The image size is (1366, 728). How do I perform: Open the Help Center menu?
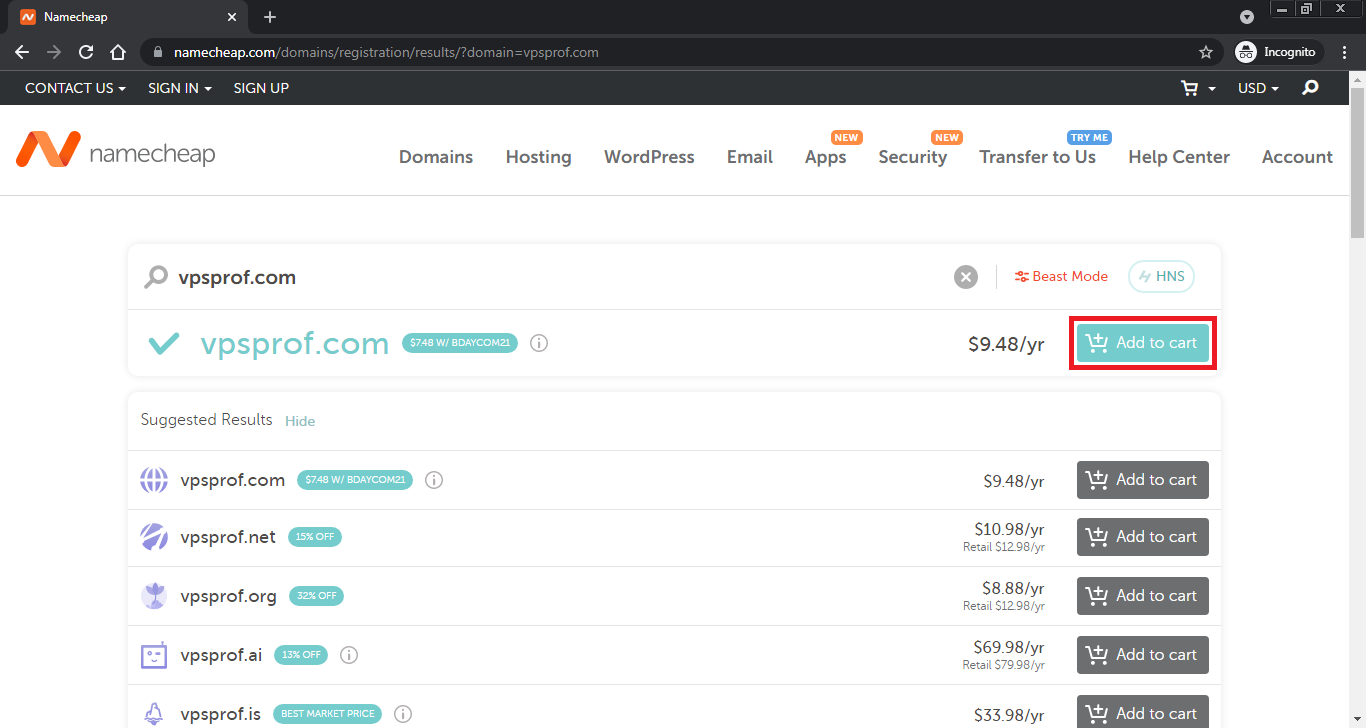tap(1179, 157)
